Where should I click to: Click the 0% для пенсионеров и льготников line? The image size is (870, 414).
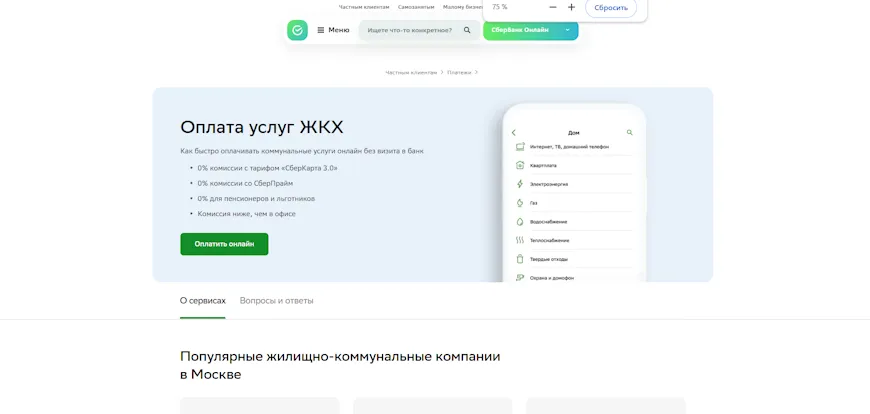(x=256, y=198)
